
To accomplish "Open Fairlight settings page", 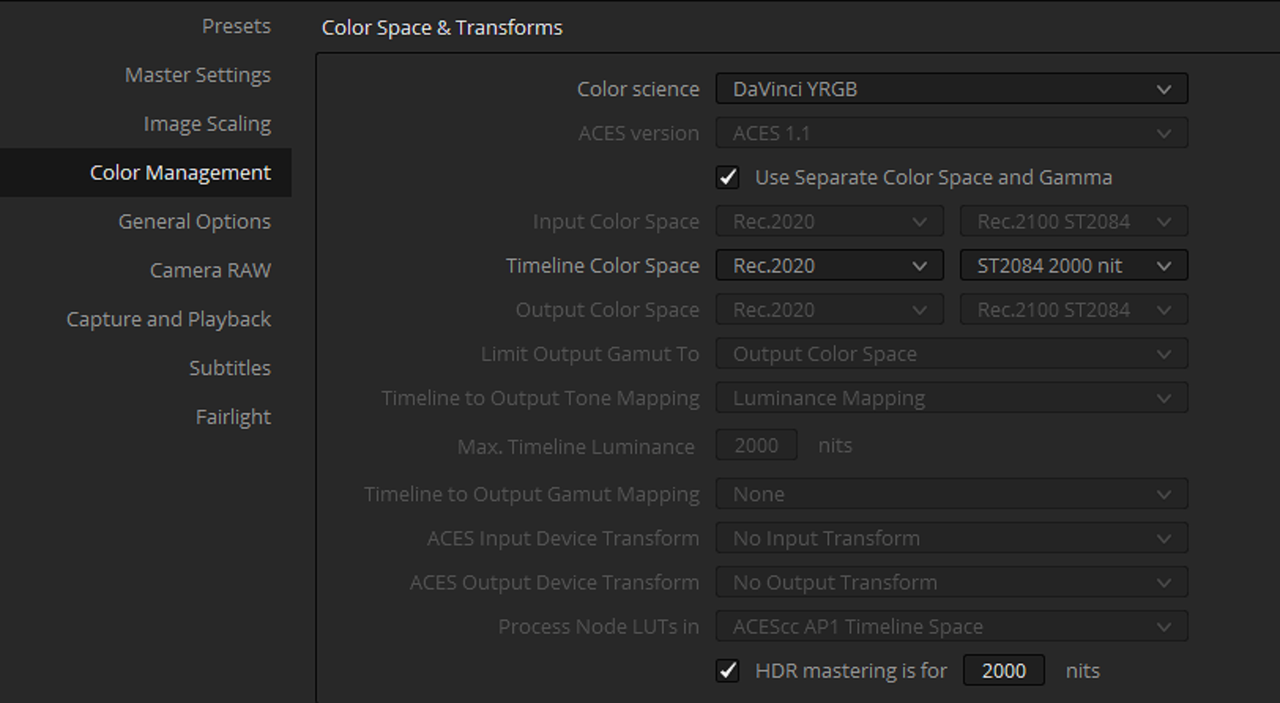I will pyautogui.click(x=233, y=417).
